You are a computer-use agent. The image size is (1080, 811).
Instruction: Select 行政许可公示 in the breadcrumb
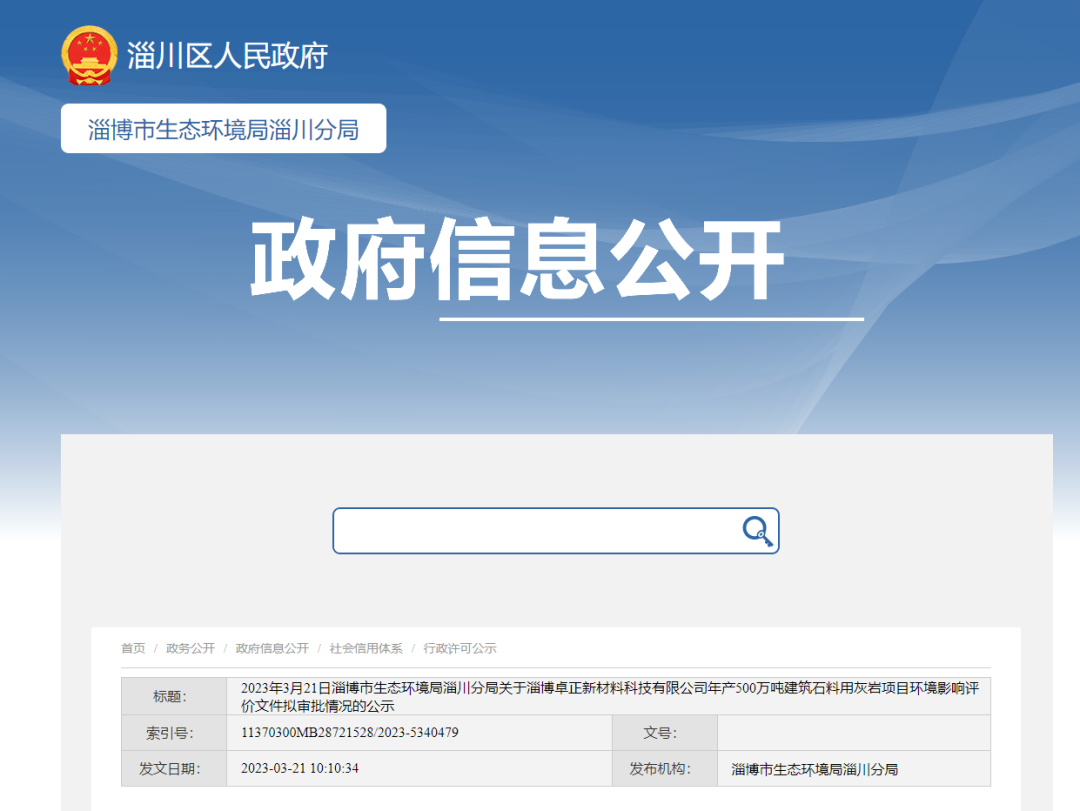pyautogui.click(x=460, y=649)
